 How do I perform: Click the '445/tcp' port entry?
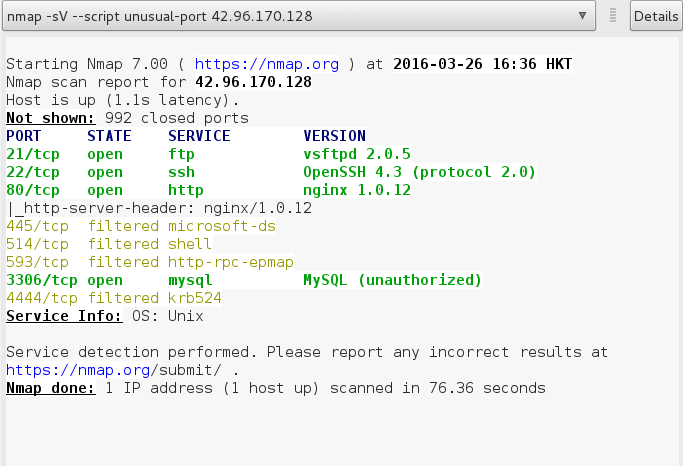click(37, 226)
